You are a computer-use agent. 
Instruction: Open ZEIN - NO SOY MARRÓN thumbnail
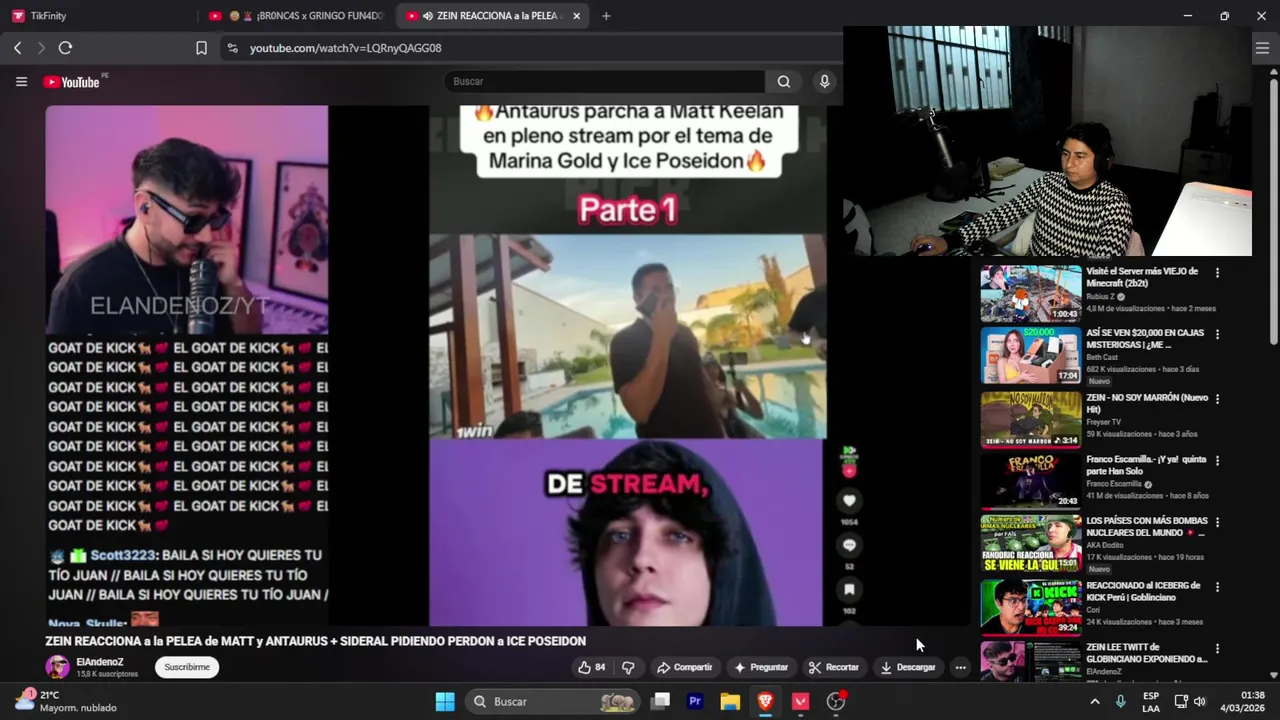click(x=1030, y=418)
